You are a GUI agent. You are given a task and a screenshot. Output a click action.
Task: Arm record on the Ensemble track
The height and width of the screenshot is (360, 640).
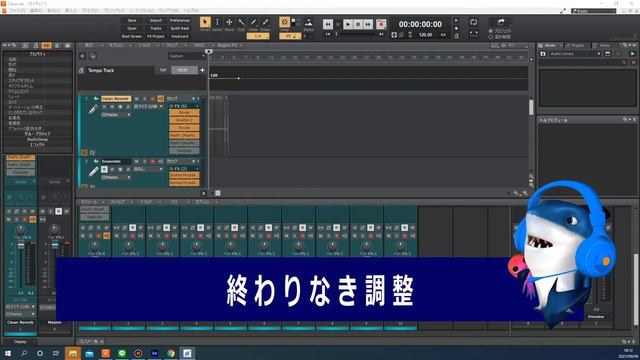pyautogui.click(x=152, y=162)
